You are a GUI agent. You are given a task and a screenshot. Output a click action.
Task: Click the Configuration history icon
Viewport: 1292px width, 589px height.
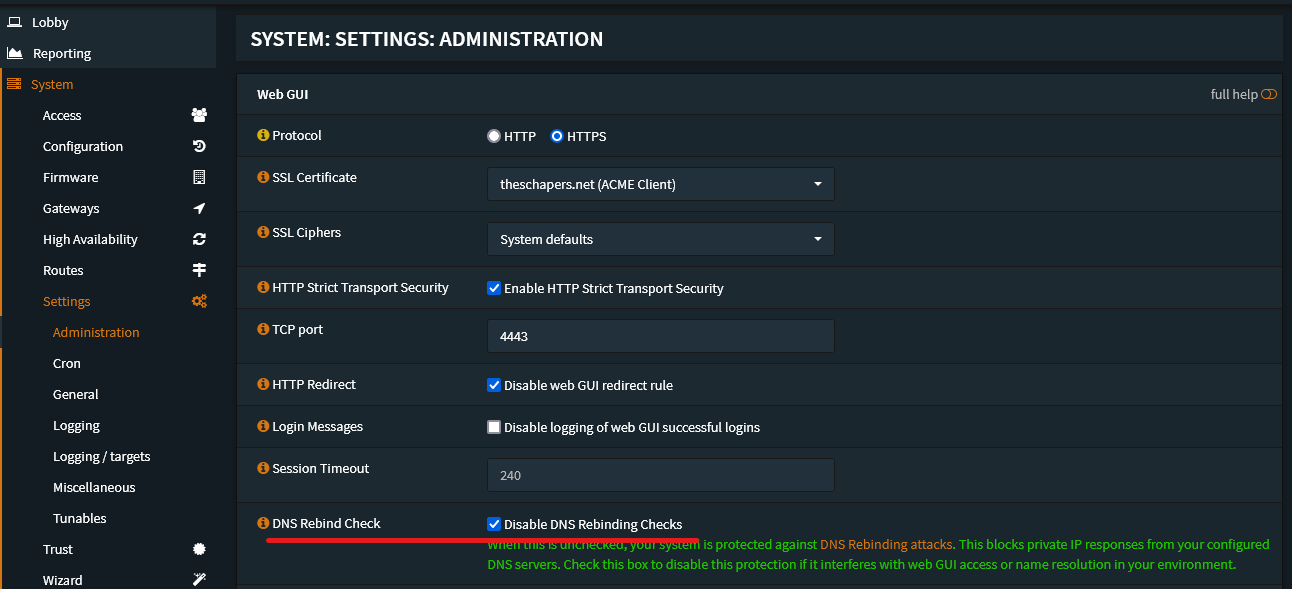[x=199, y=146]
